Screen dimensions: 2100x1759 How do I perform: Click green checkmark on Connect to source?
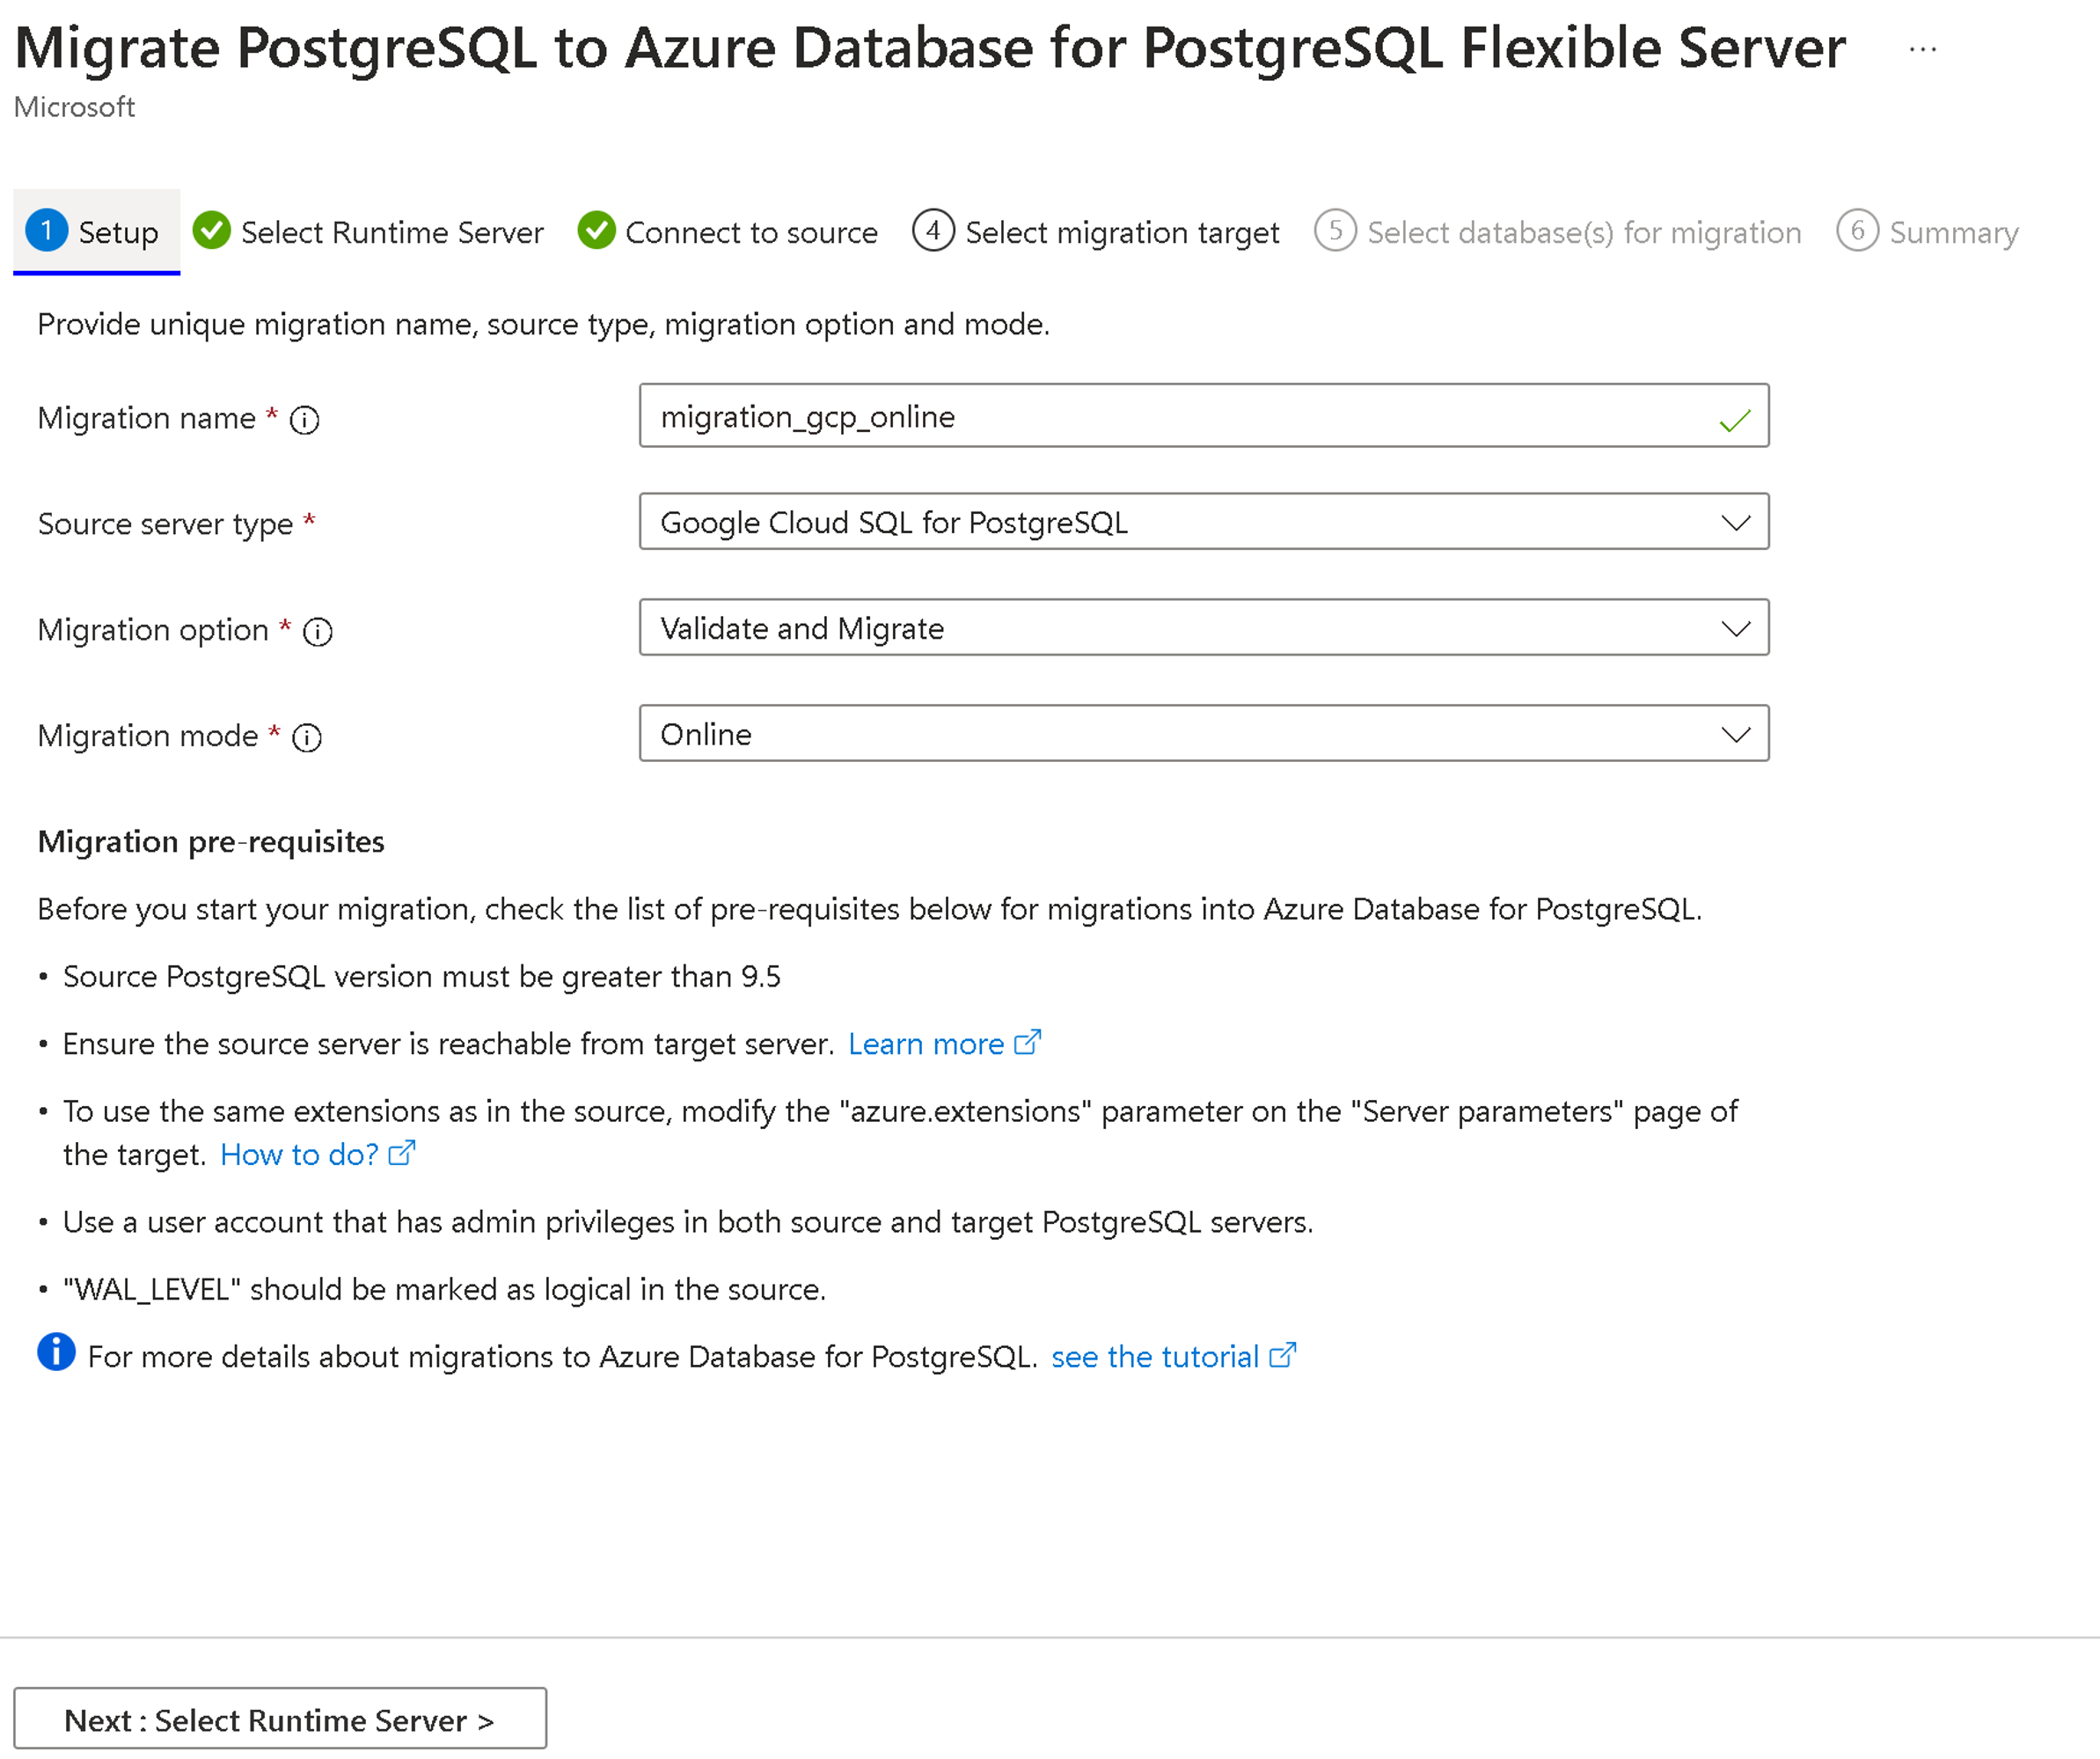pyautogui.click(x=596, y=231)
